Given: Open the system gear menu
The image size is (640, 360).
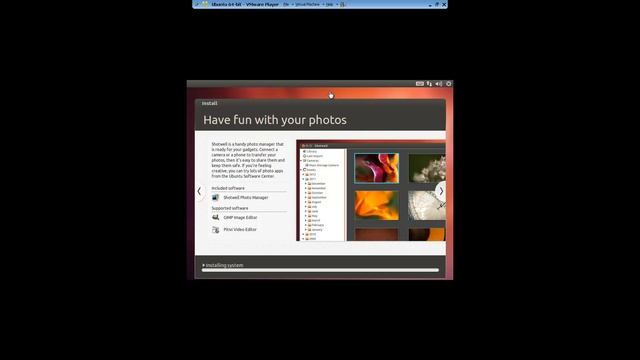Looking at the screenshot, I should click(x=449, y=84).
